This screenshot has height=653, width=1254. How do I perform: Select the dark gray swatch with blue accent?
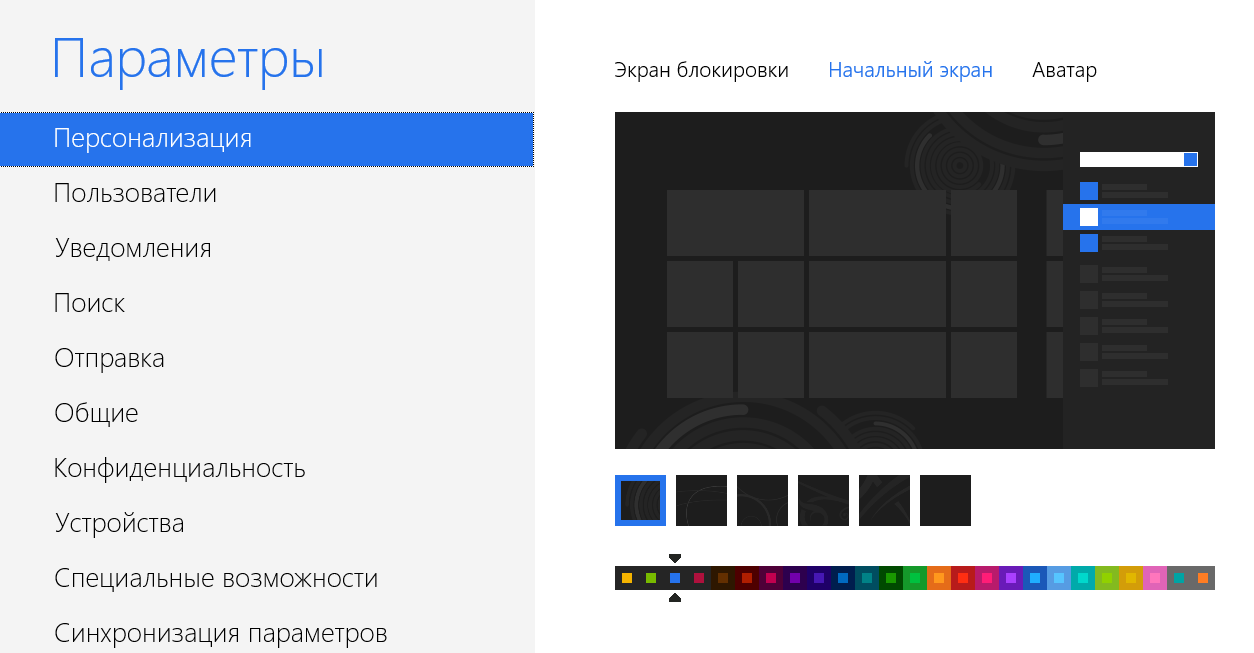pyautogui.click(x=675, y=578)
